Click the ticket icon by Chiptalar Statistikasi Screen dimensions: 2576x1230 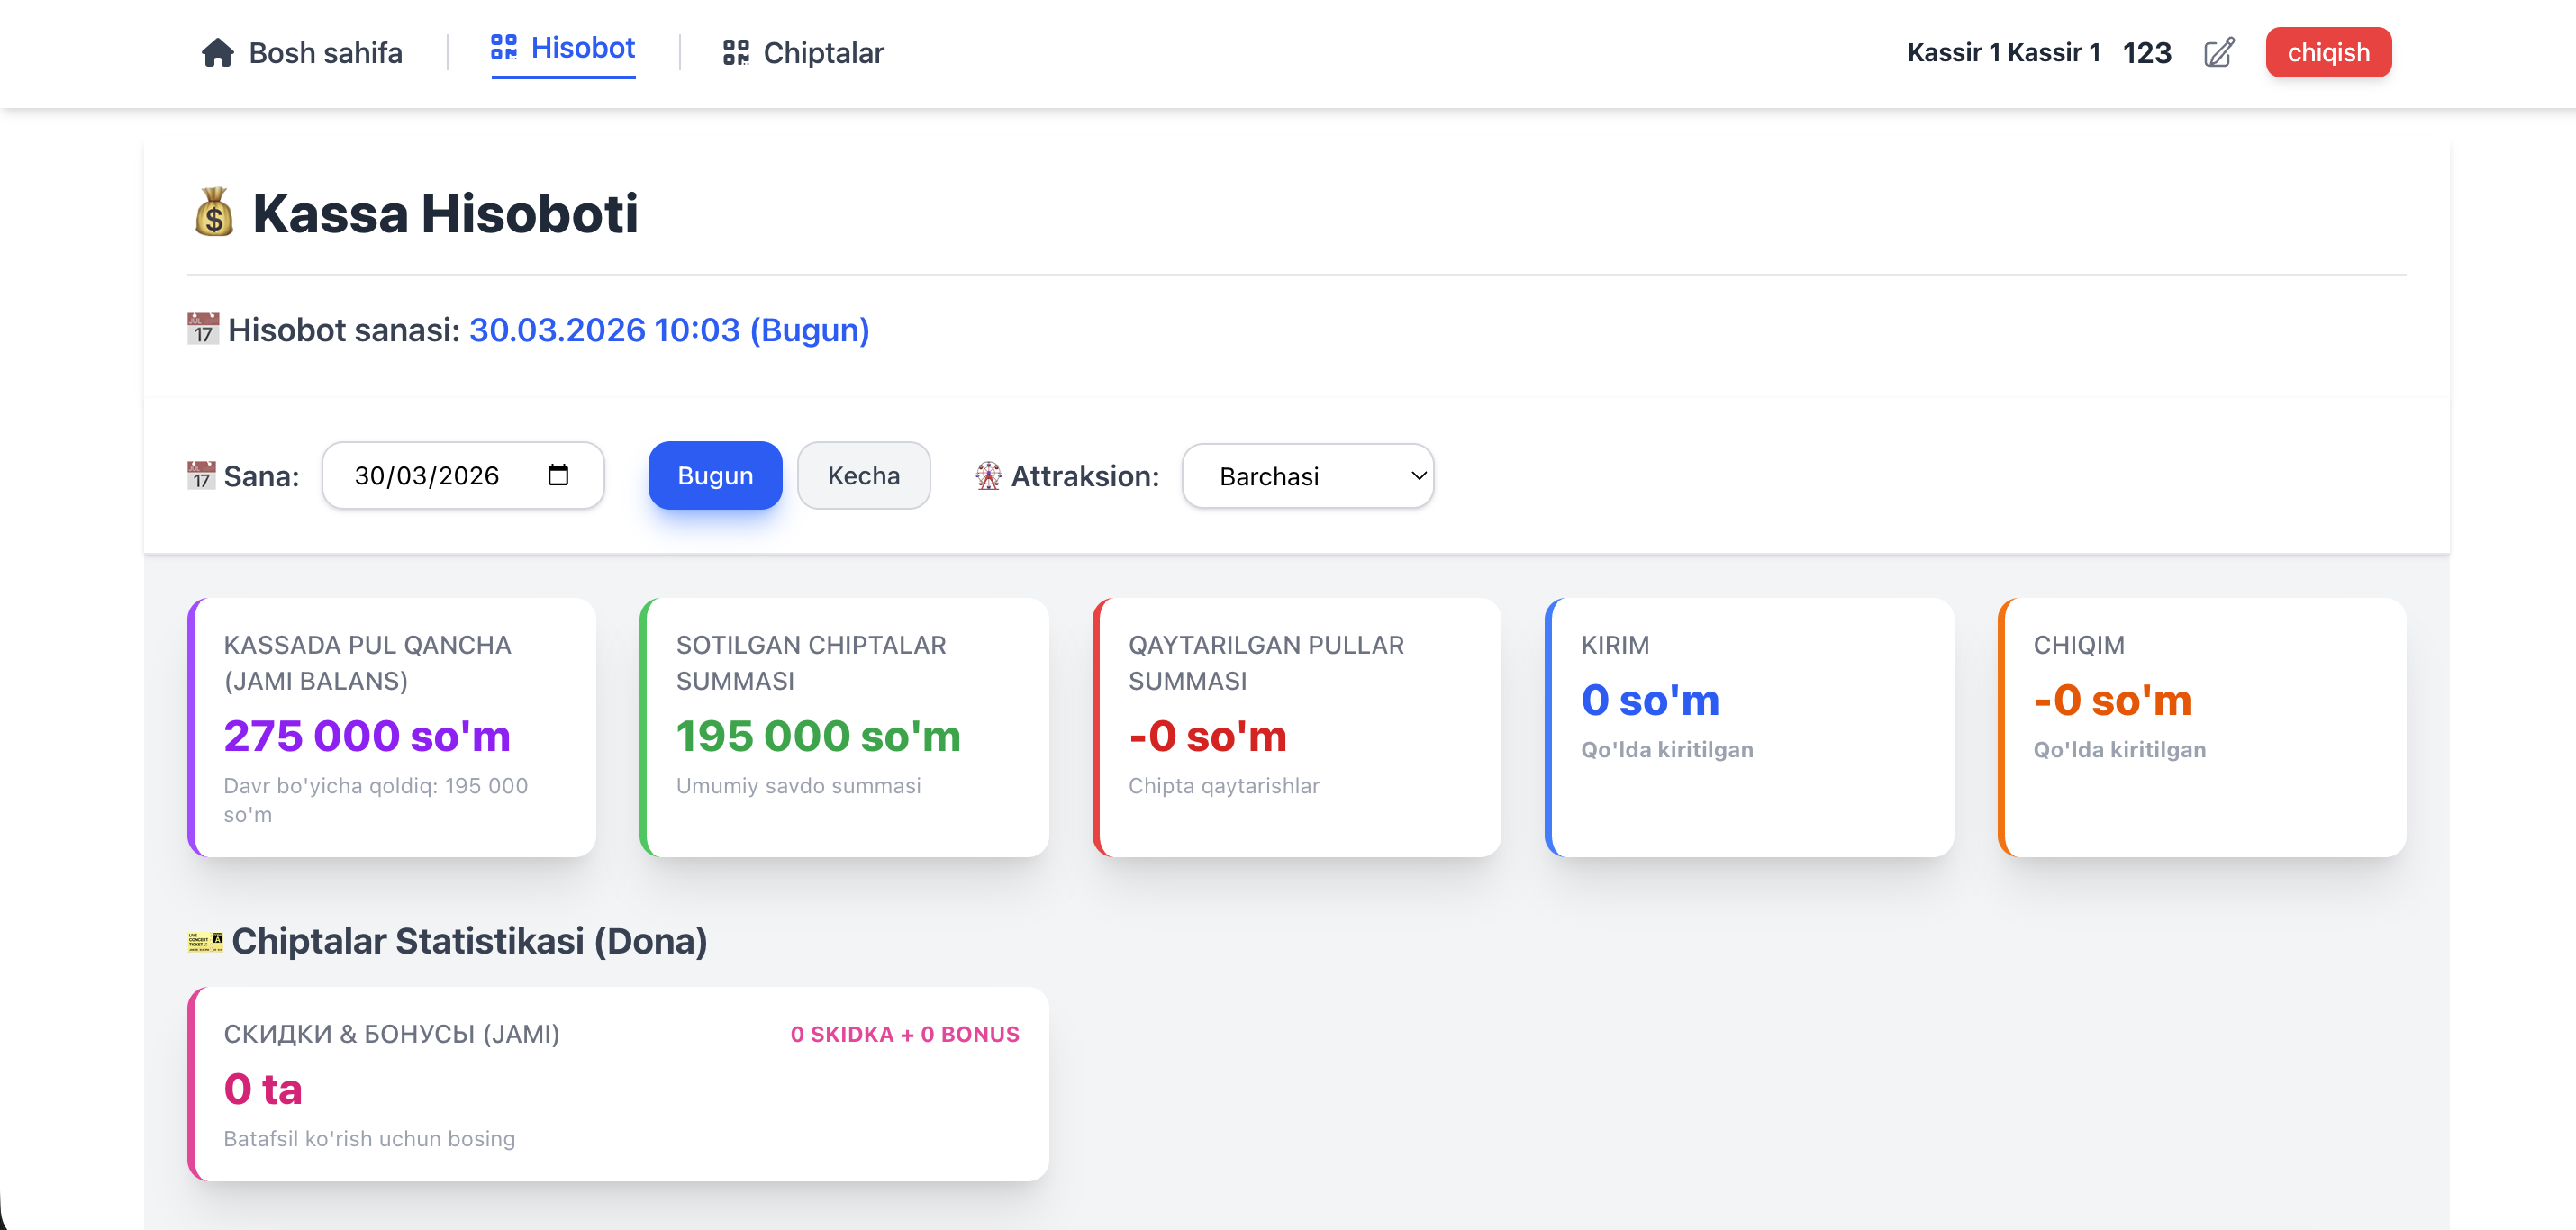tap(205, 941)
